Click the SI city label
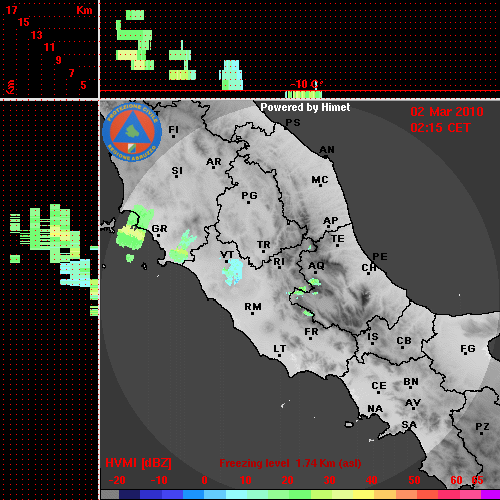This screenshot has height=500, width=500. point(177,171)
